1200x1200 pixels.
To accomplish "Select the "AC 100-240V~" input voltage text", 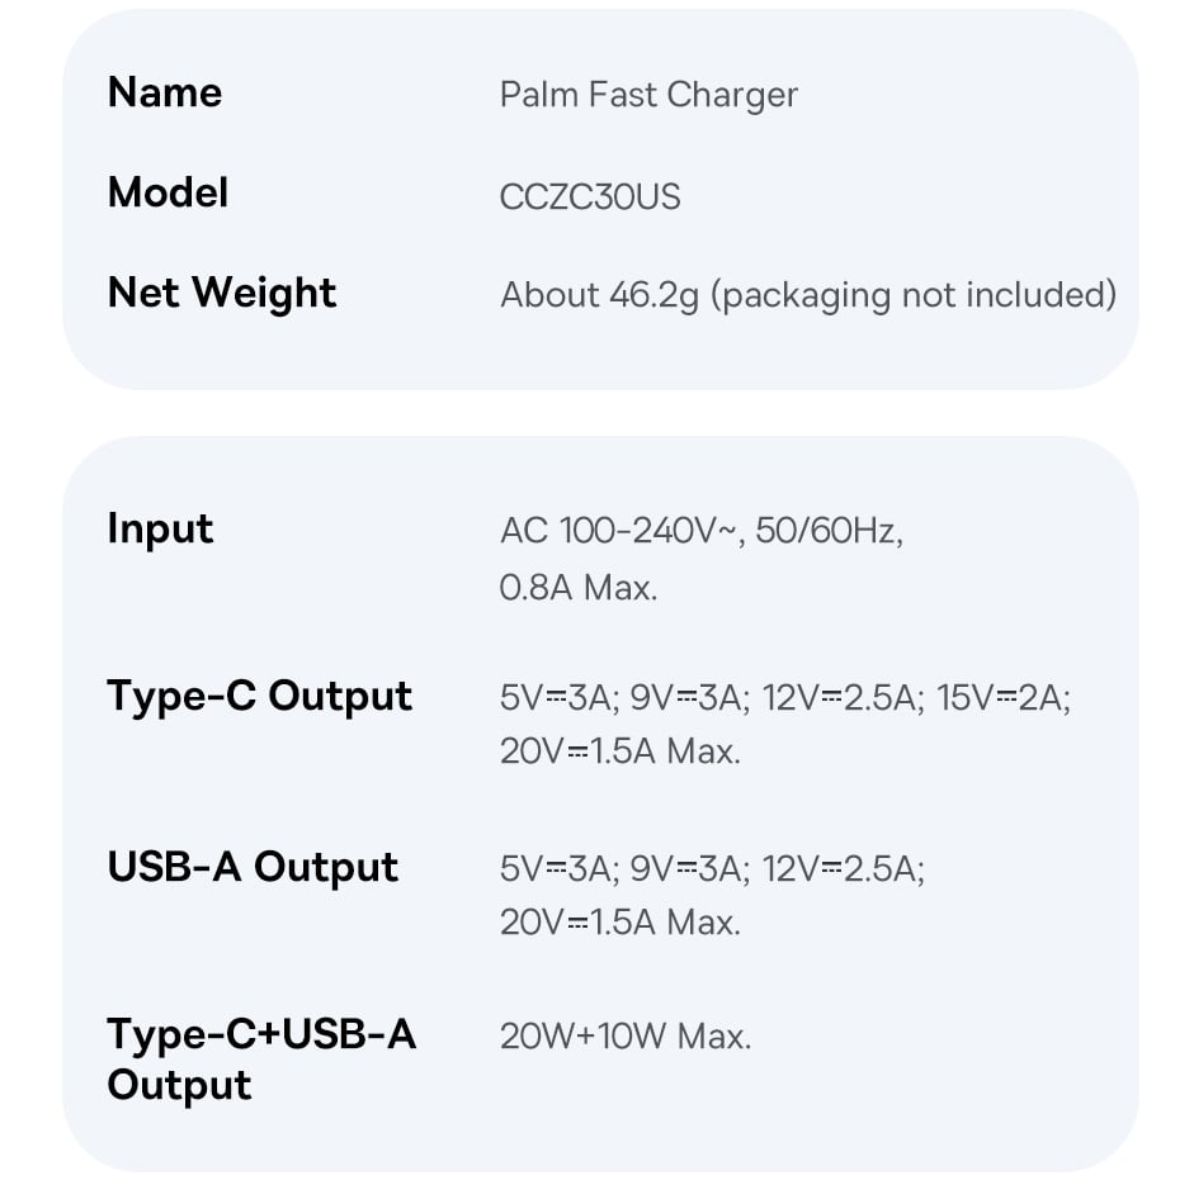I will 621,530.
